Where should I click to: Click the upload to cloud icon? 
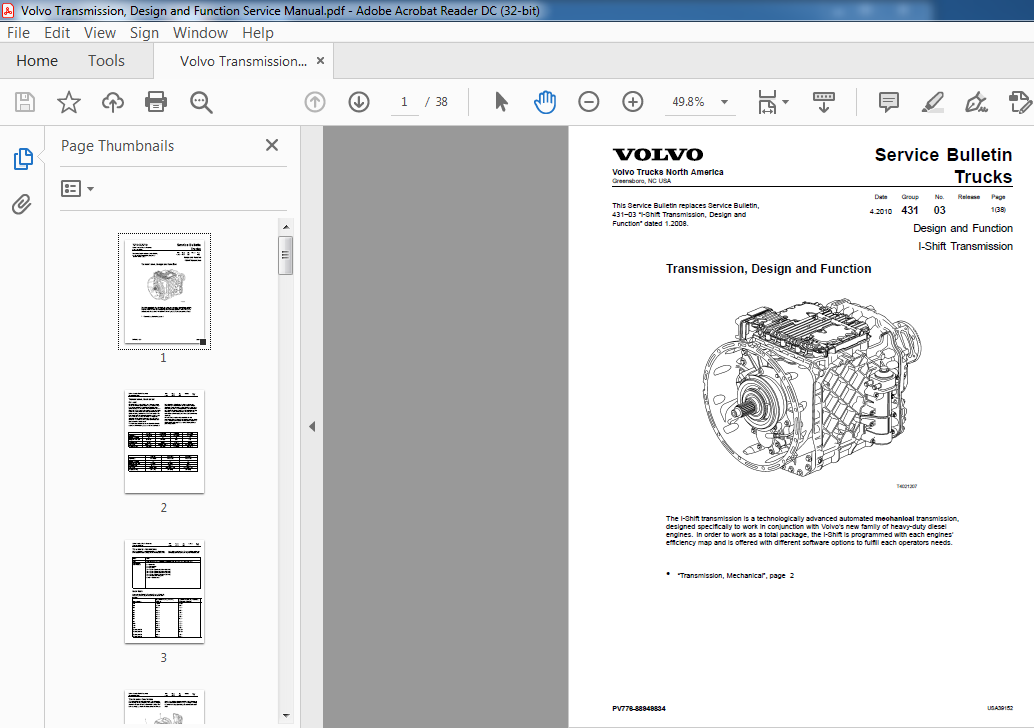[113, 102]
